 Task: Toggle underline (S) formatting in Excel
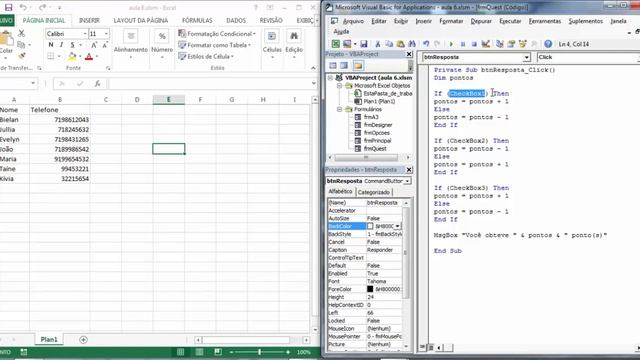coord(72,45)
